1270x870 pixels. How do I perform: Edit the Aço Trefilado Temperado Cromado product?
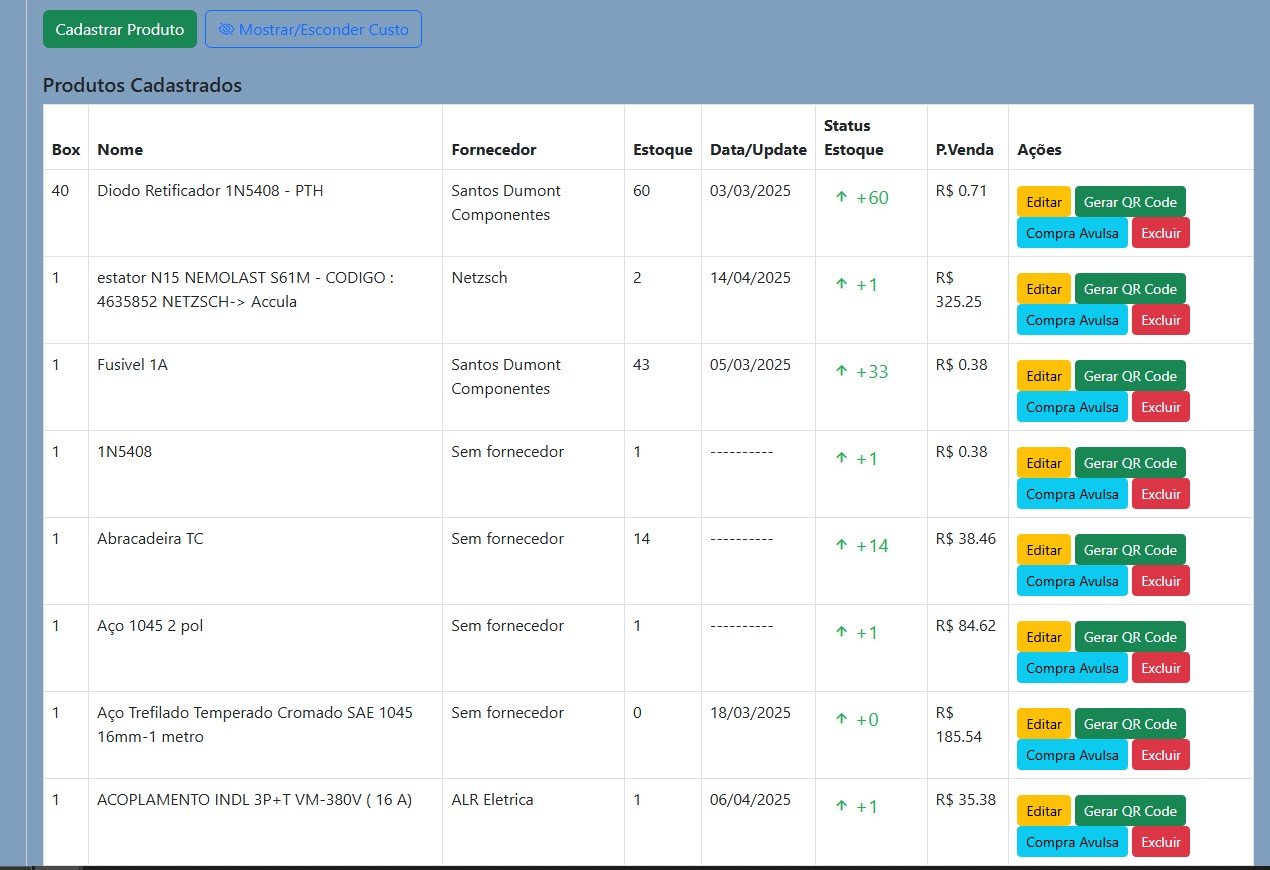pyautogui.click(x=1044, y=724)
